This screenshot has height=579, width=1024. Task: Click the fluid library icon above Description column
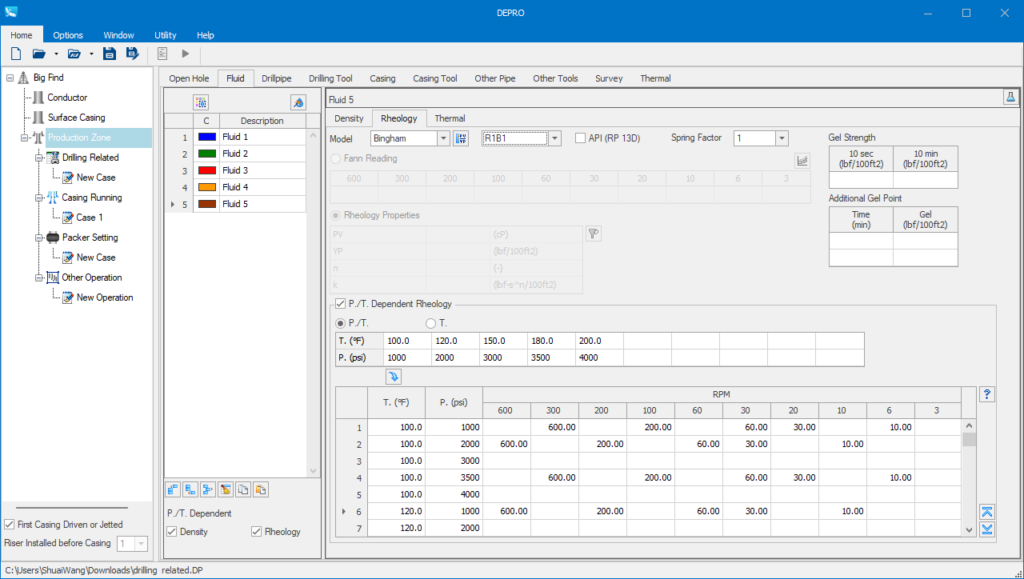[x=298, y=102]
